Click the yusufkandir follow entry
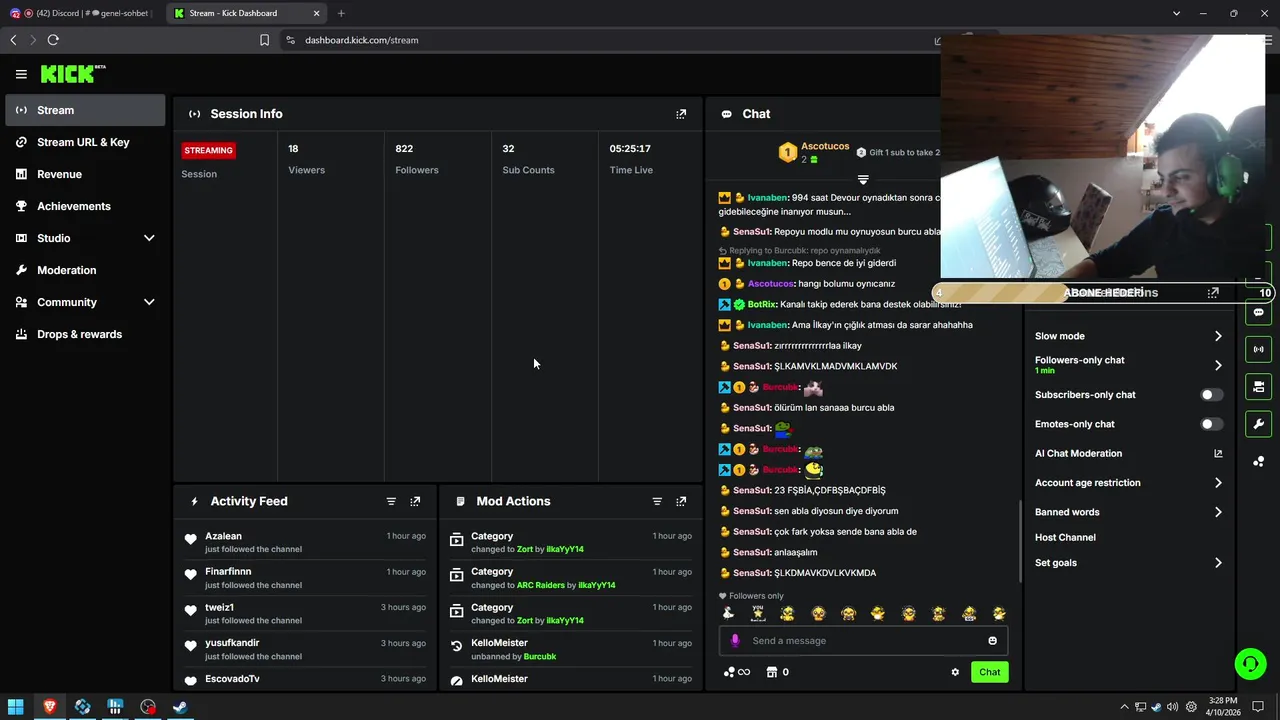This screenshot has height=720, width=1280. (x=305, y=650)
